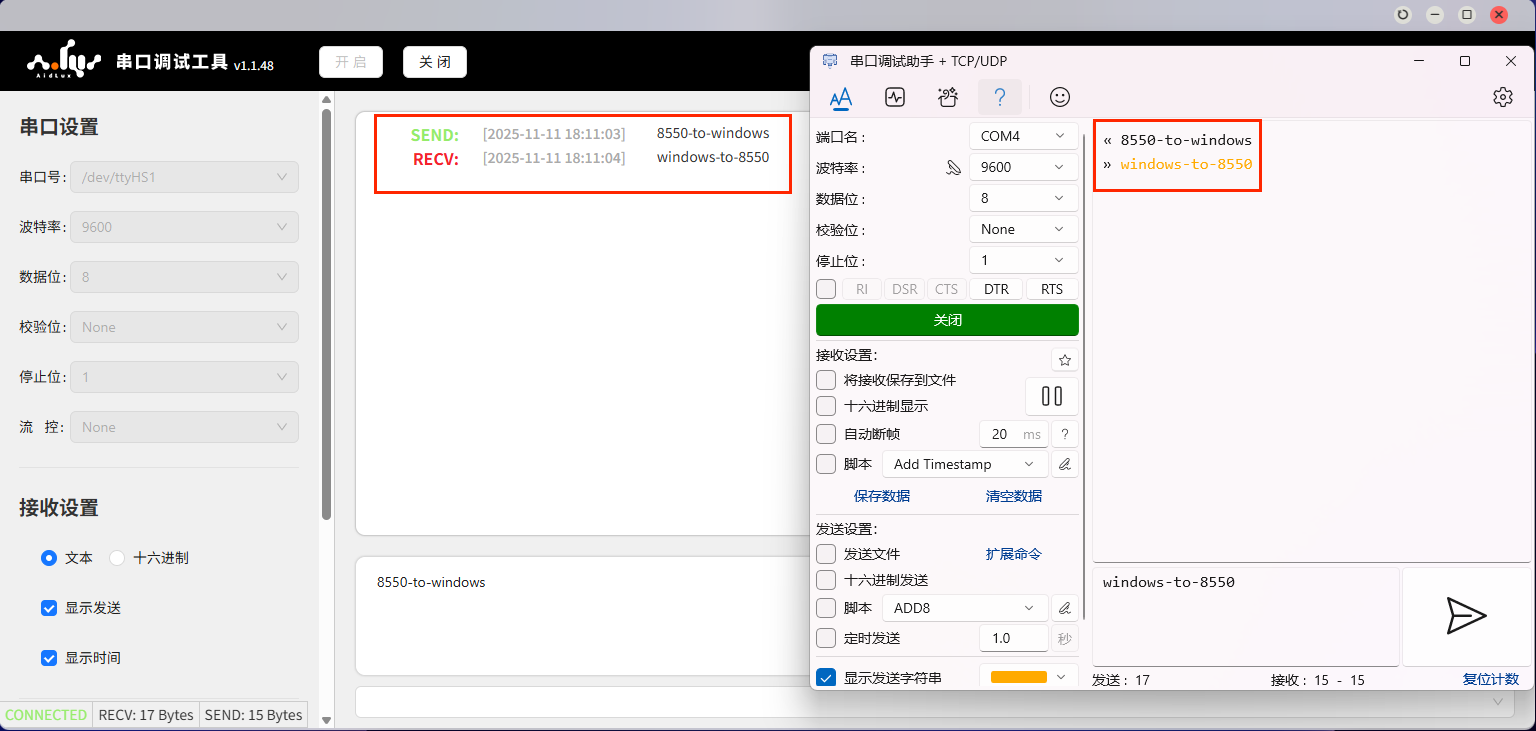Click the send paper-plane icon

pyautogui.click(x=1466, y=616)
